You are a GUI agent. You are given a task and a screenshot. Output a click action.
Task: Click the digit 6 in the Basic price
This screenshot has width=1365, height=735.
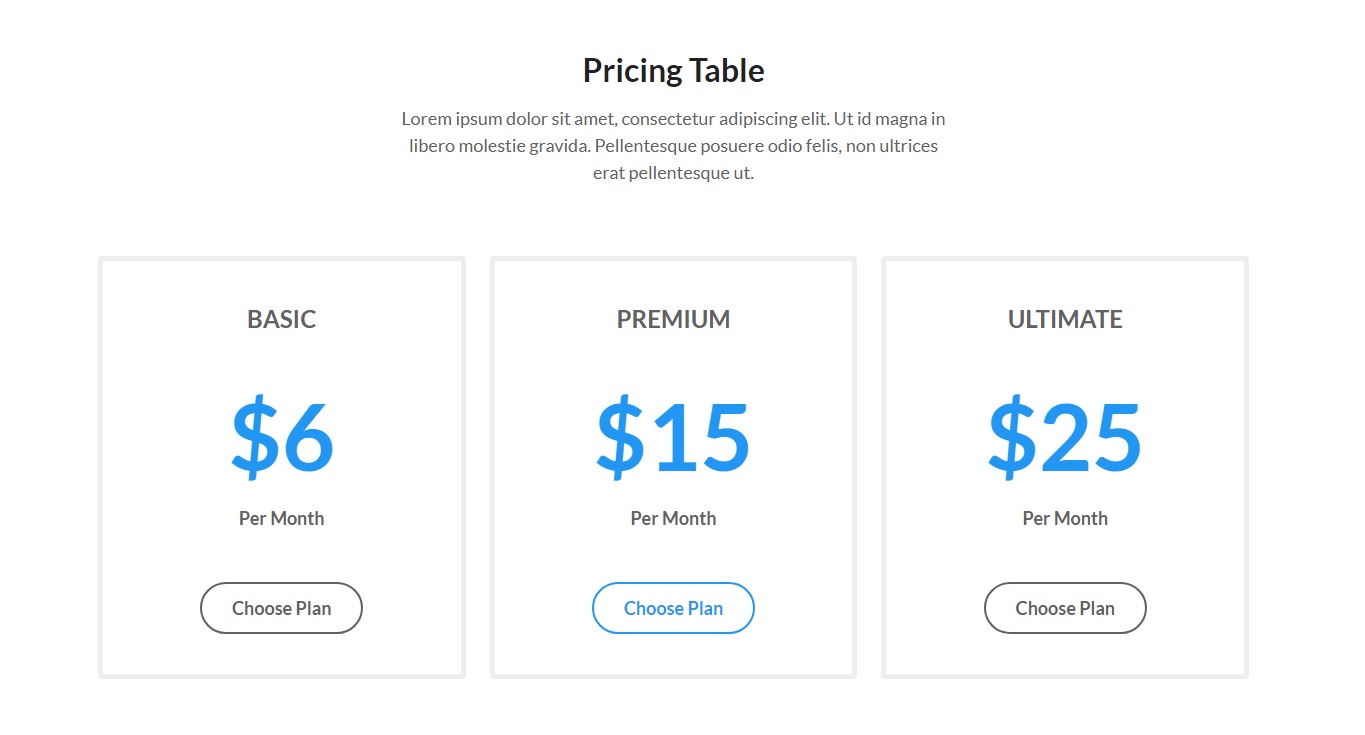click(306, 437)
